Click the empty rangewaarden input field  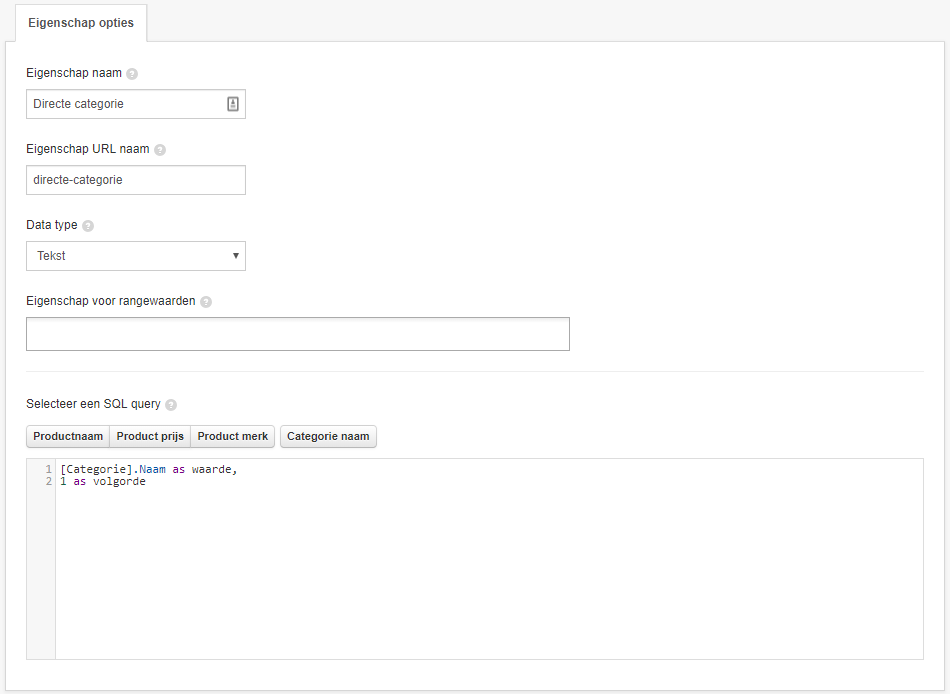click(297, 334)
